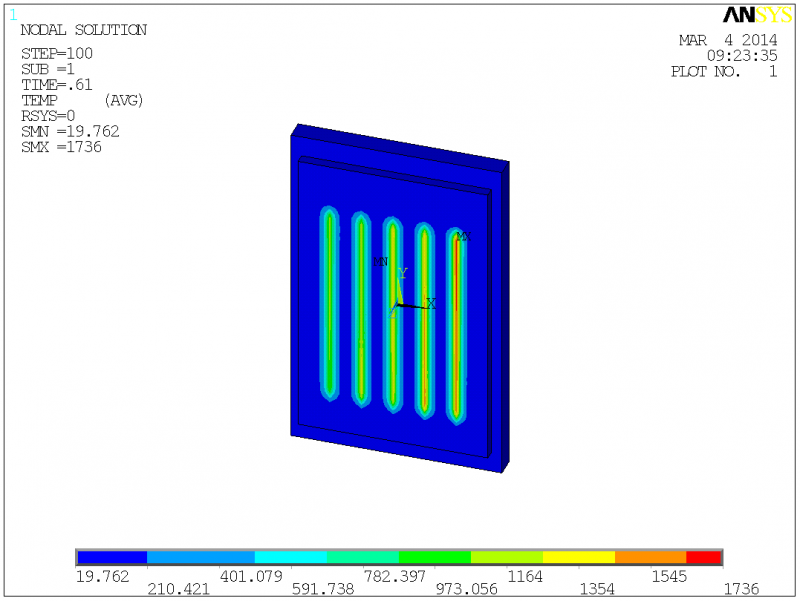Viewport: 800px width, 601px height.
Task: Click the SUB =1 label
Action: pos(48,69)
